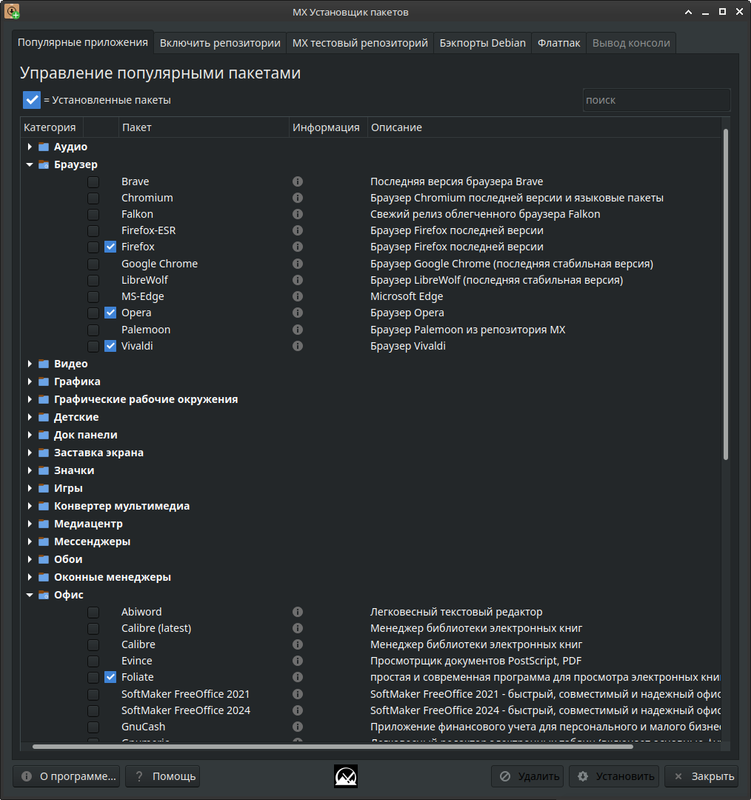The height and width of the screenshot is (800, 751).
Task: Open info icon for Evince
Action: point(297,661)
